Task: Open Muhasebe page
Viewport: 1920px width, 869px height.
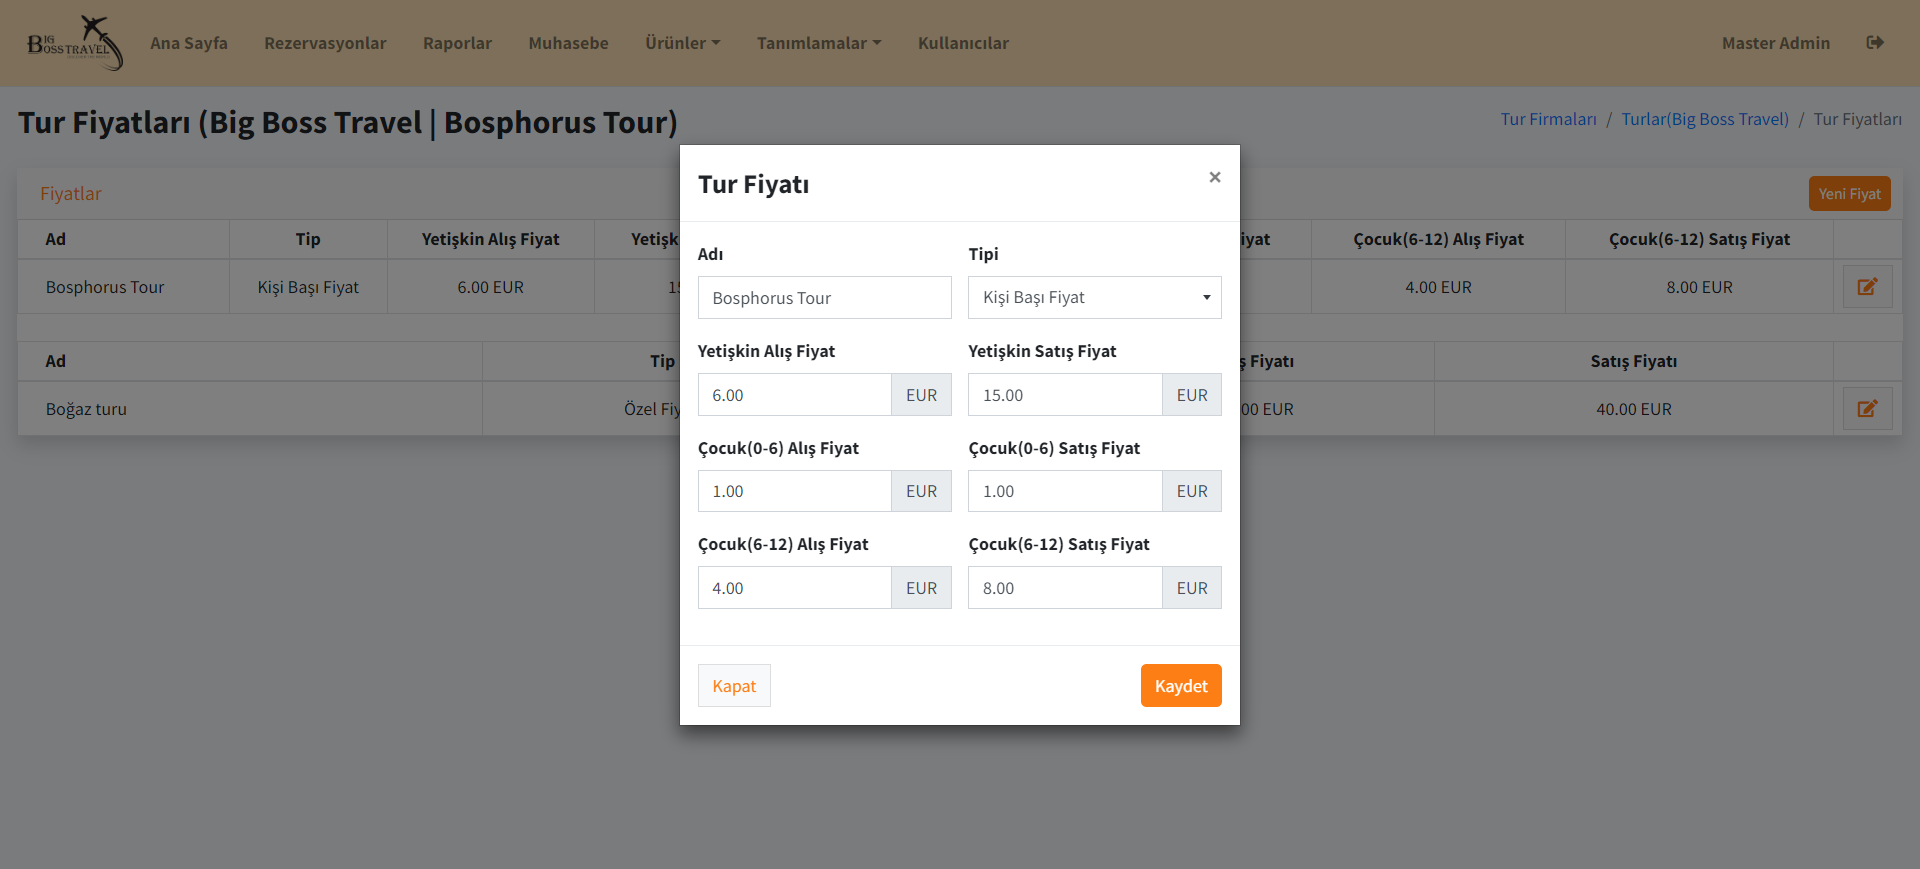Action: (x=568, y=43)
